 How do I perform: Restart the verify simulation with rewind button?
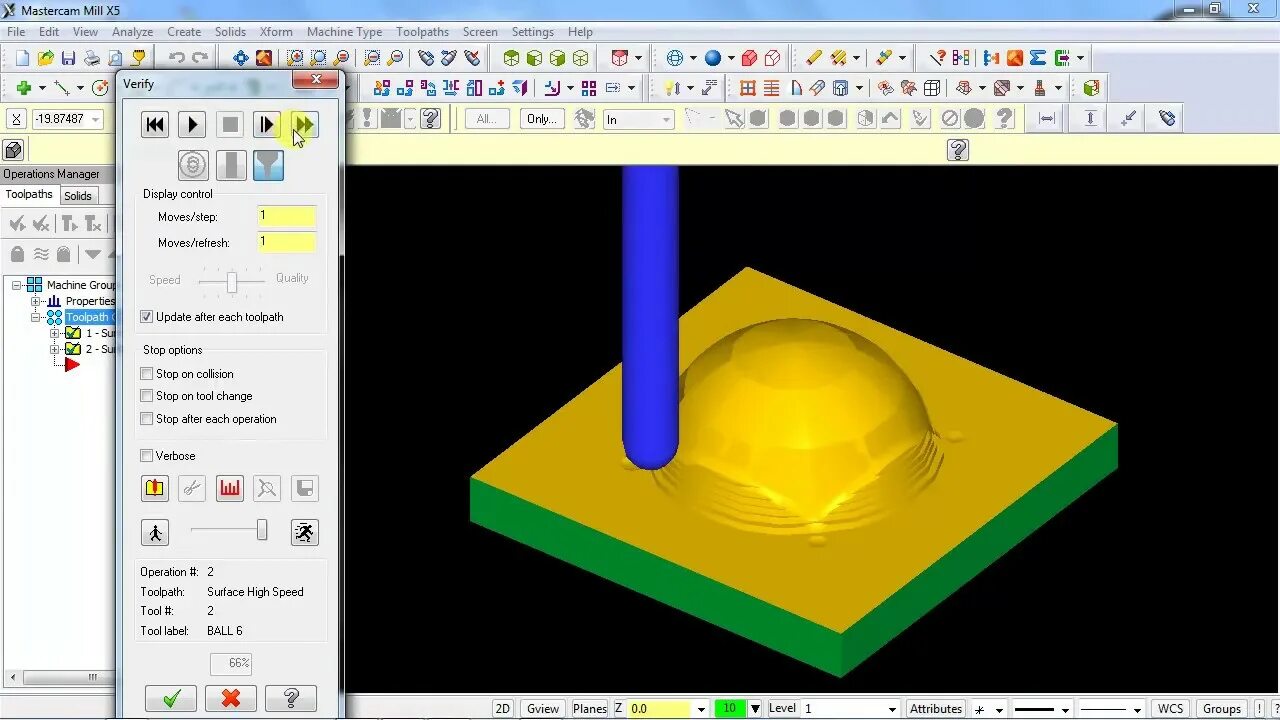155,125
